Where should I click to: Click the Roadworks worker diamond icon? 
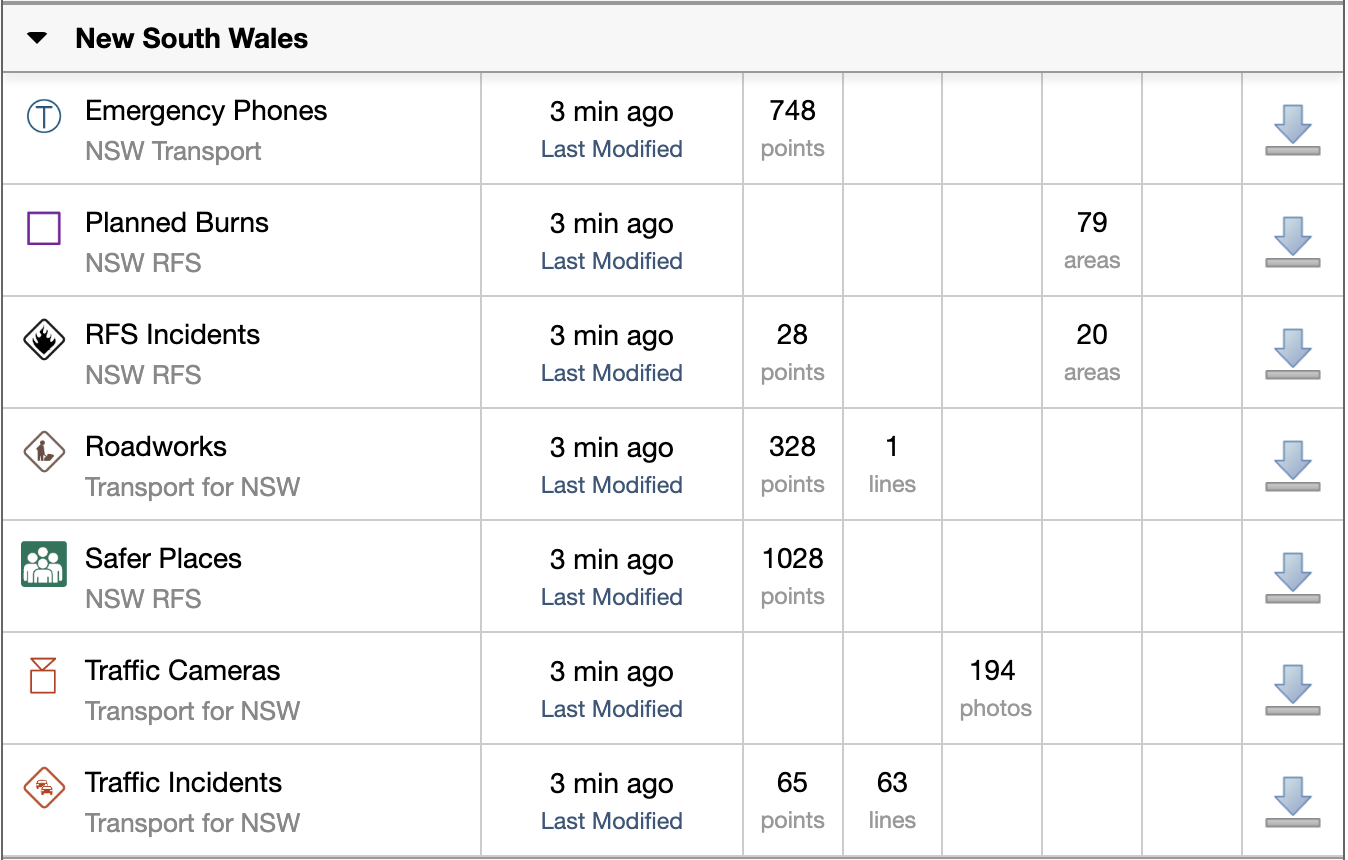[44, 453]
